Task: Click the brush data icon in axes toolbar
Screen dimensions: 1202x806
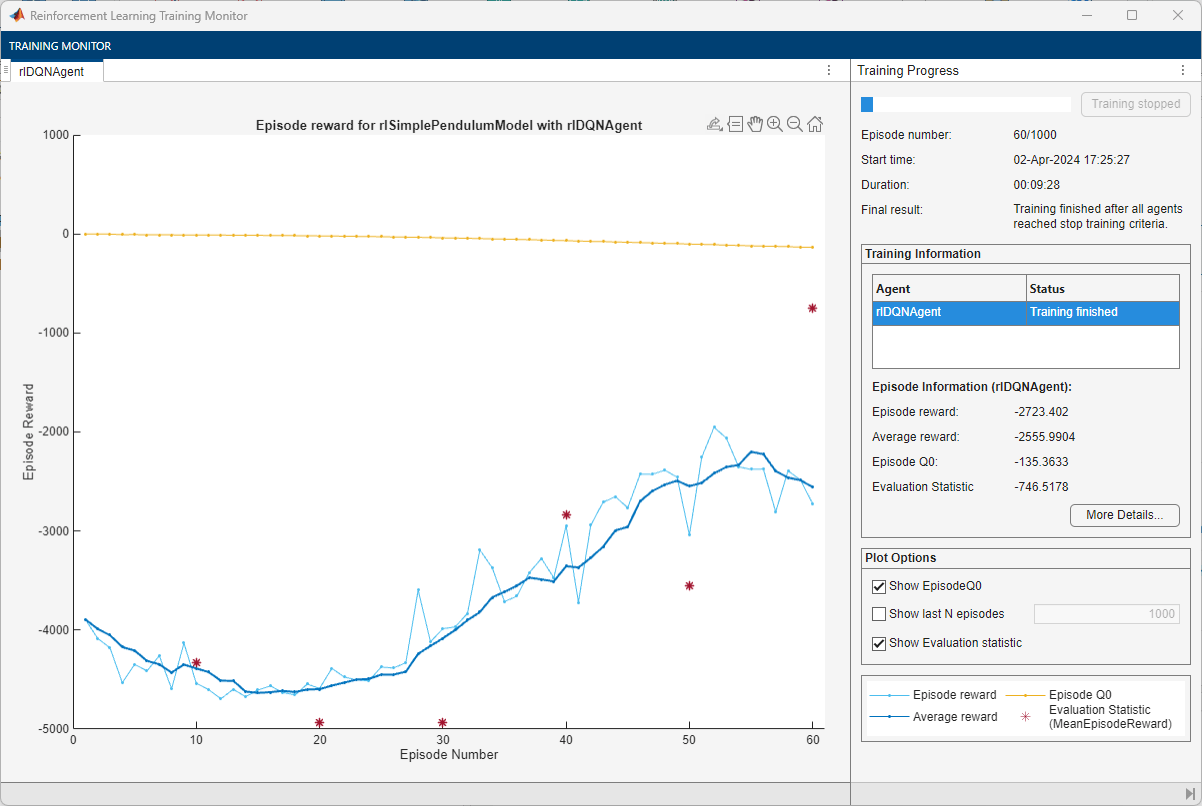Action: coord(715,124)
